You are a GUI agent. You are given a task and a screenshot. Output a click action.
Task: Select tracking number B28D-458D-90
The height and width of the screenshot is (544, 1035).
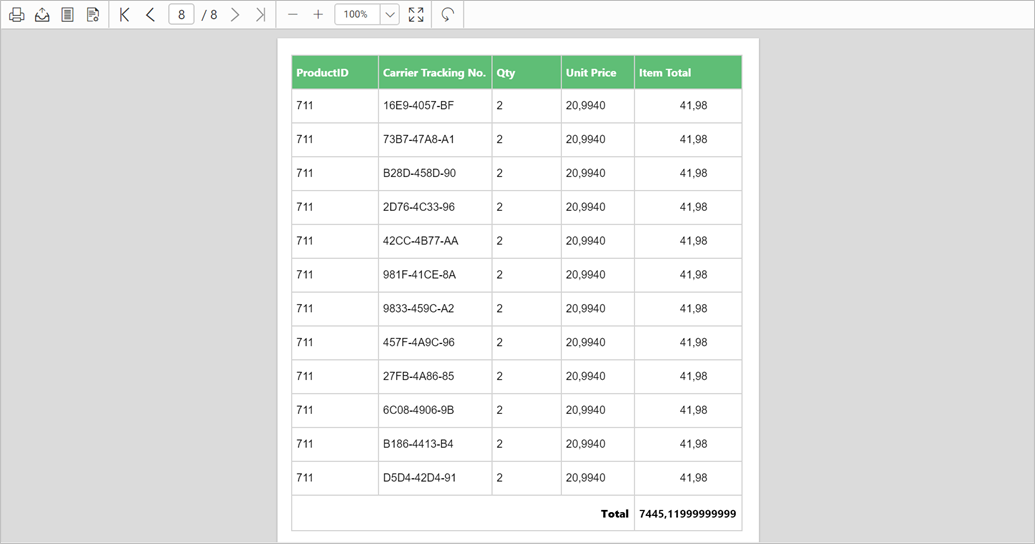click(x=419, y=173)
